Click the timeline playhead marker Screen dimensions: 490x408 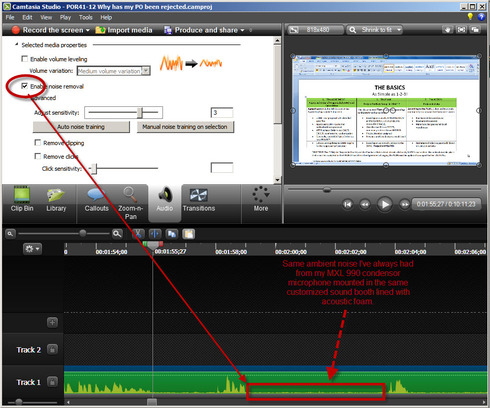pyautogui.click(x=153, y=246)
